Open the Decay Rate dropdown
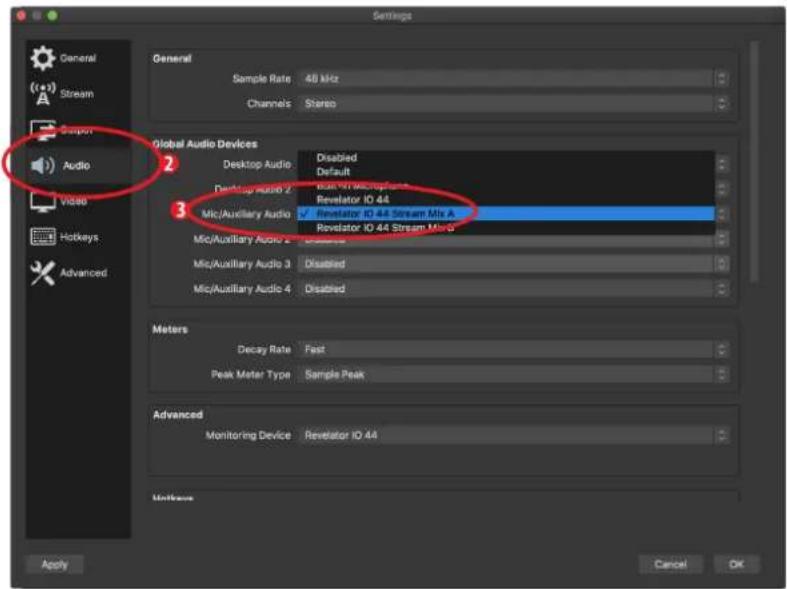This screenshot has height=589, width=787. [513, 349]
